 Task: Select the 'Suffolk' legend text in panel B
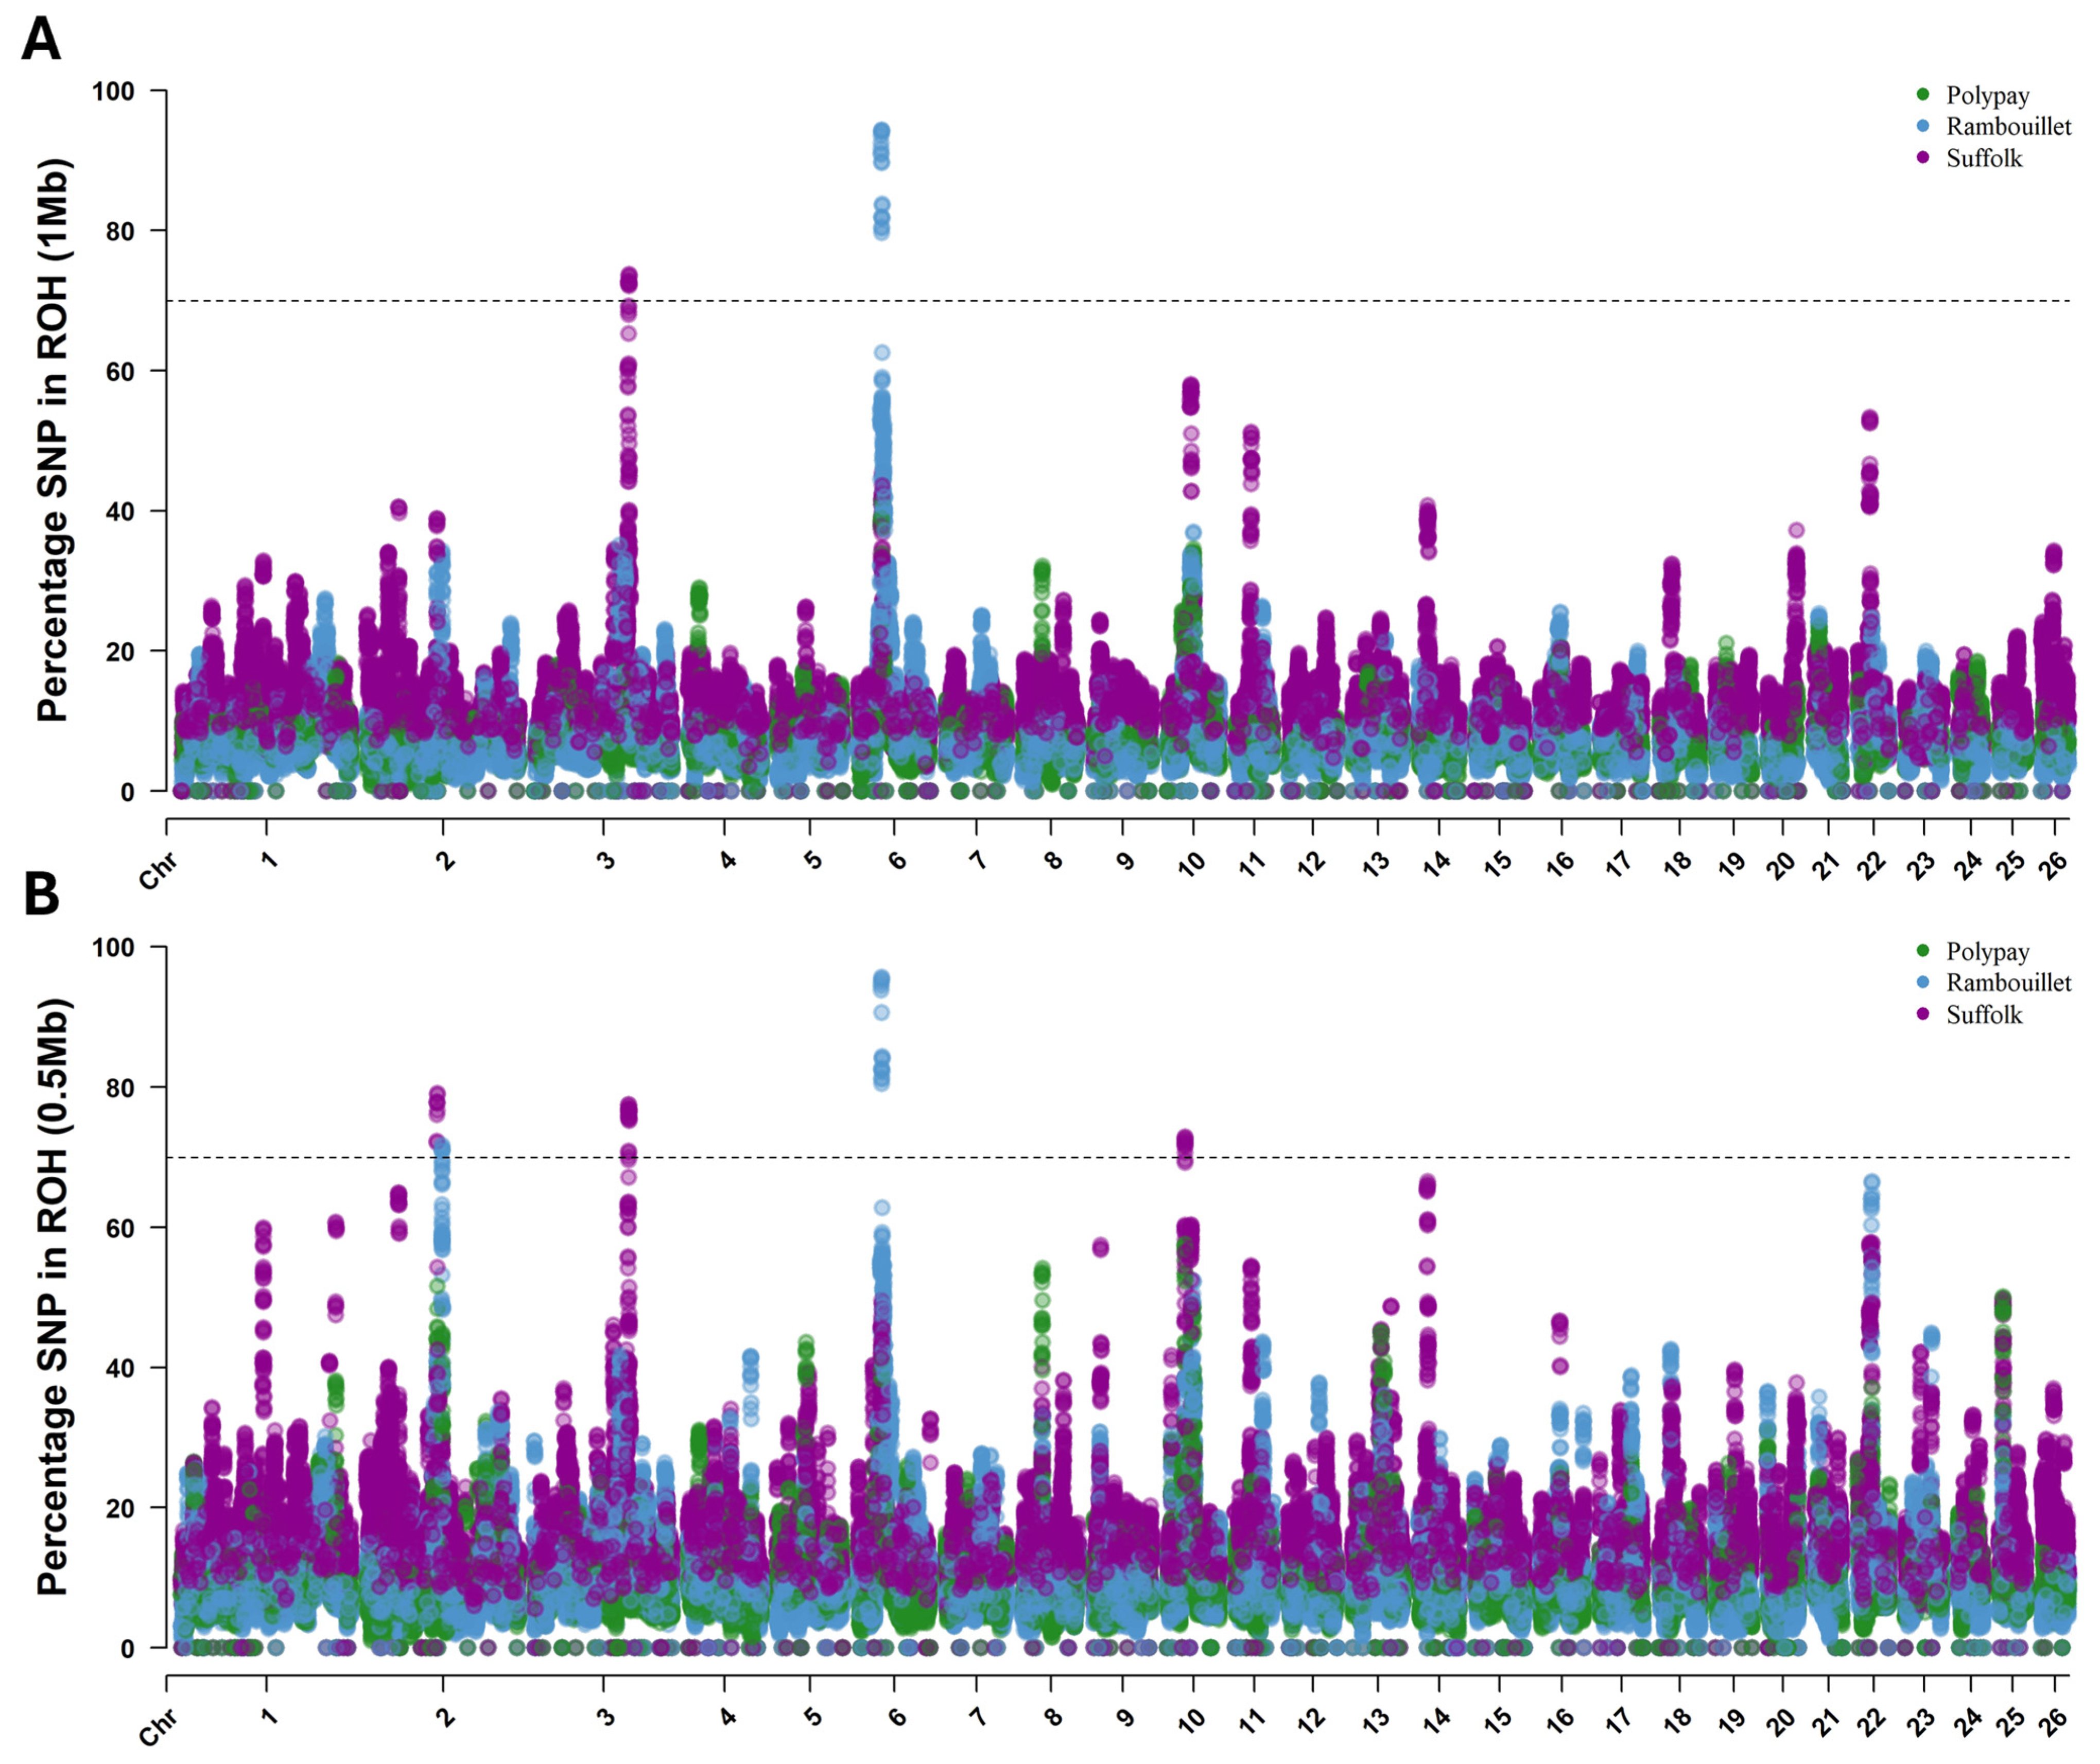pos(1984,1015)
